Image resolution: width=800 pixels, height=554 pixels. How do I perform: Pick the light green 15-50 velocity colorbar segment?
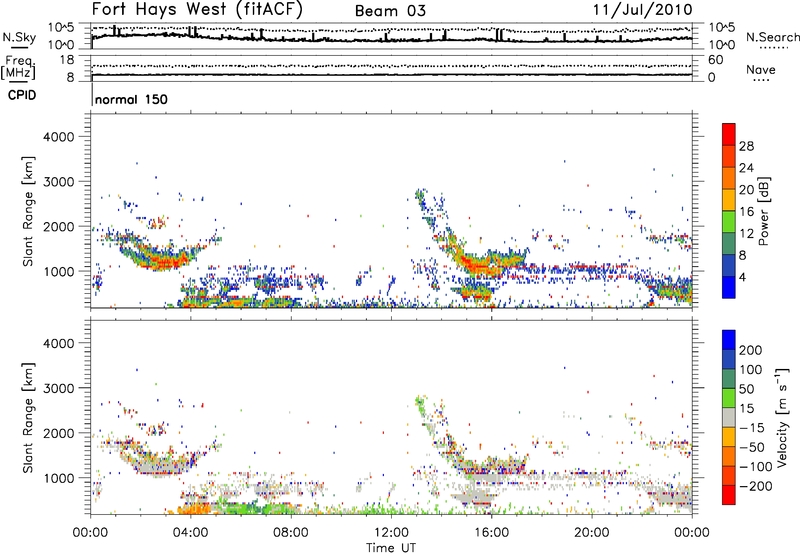click(x=729, y=398)
